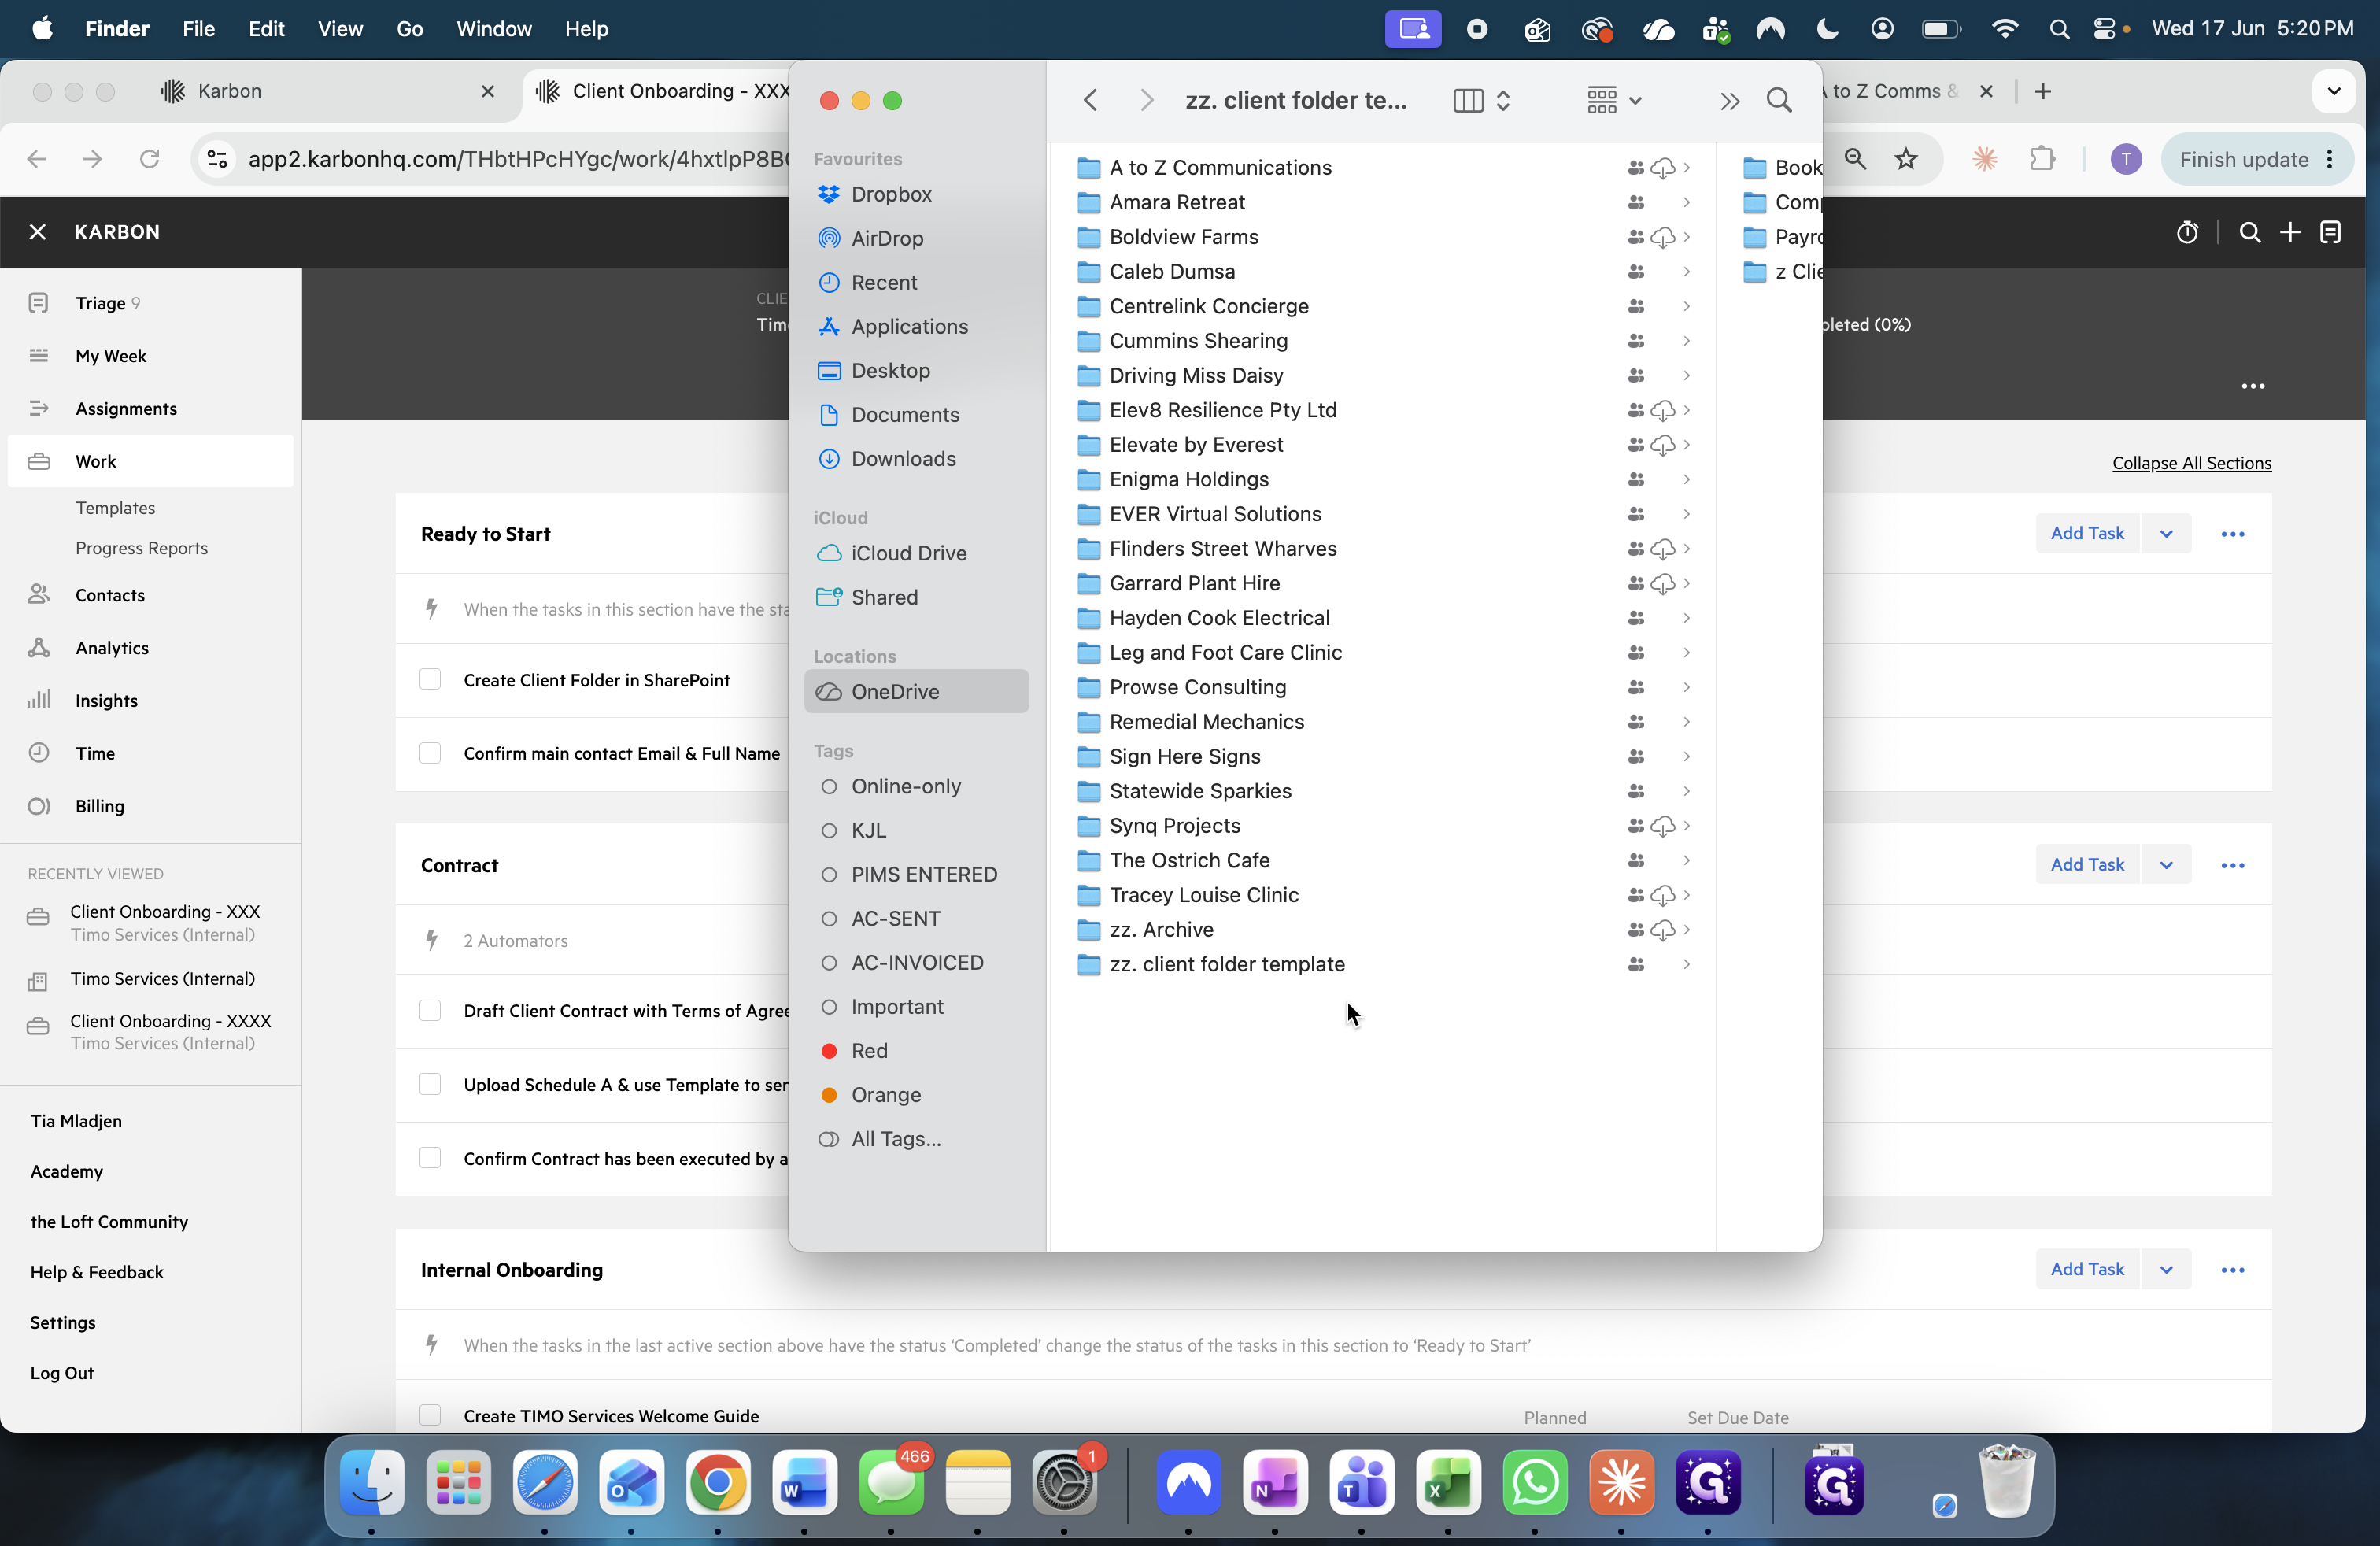Open Ready to Start section options menu
2380x1546 pixels.
[x=2232, y=534]
